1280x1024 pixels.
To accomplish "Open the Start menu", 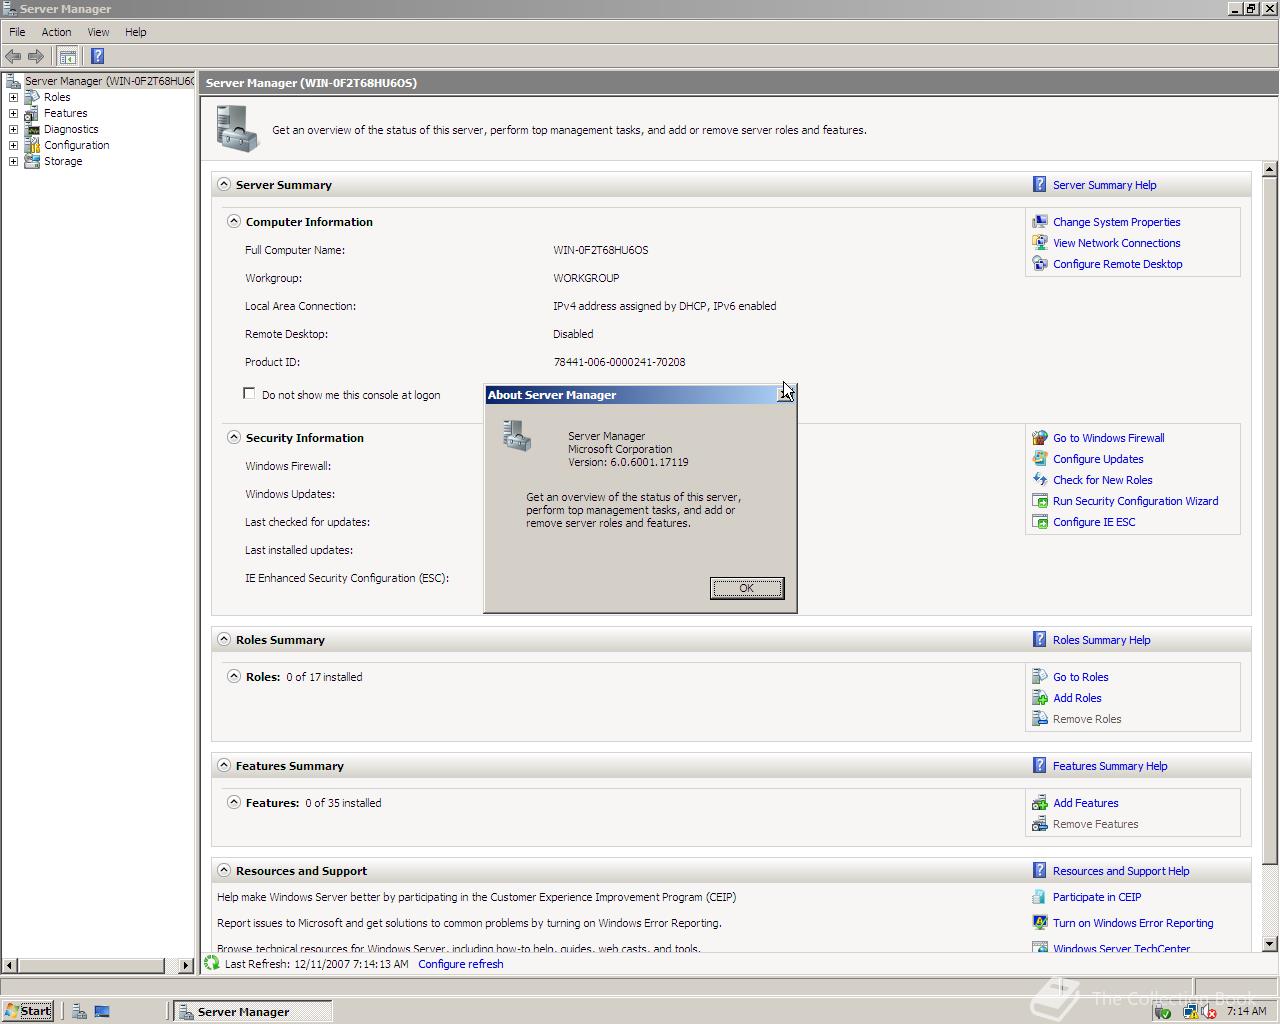I will point(28,1011).
